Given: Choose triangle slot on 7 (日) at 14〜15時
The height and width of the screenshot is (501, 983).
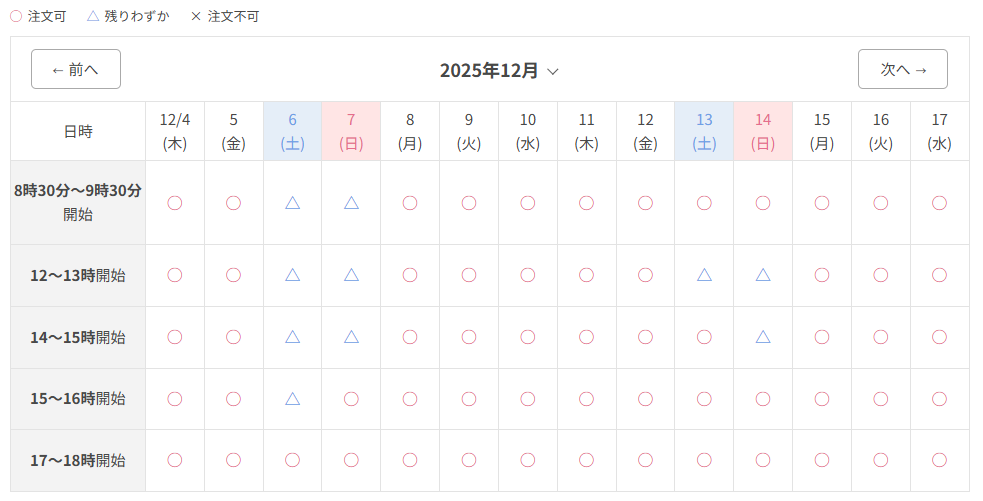Looking at the screenshot, I should (351, 337).
